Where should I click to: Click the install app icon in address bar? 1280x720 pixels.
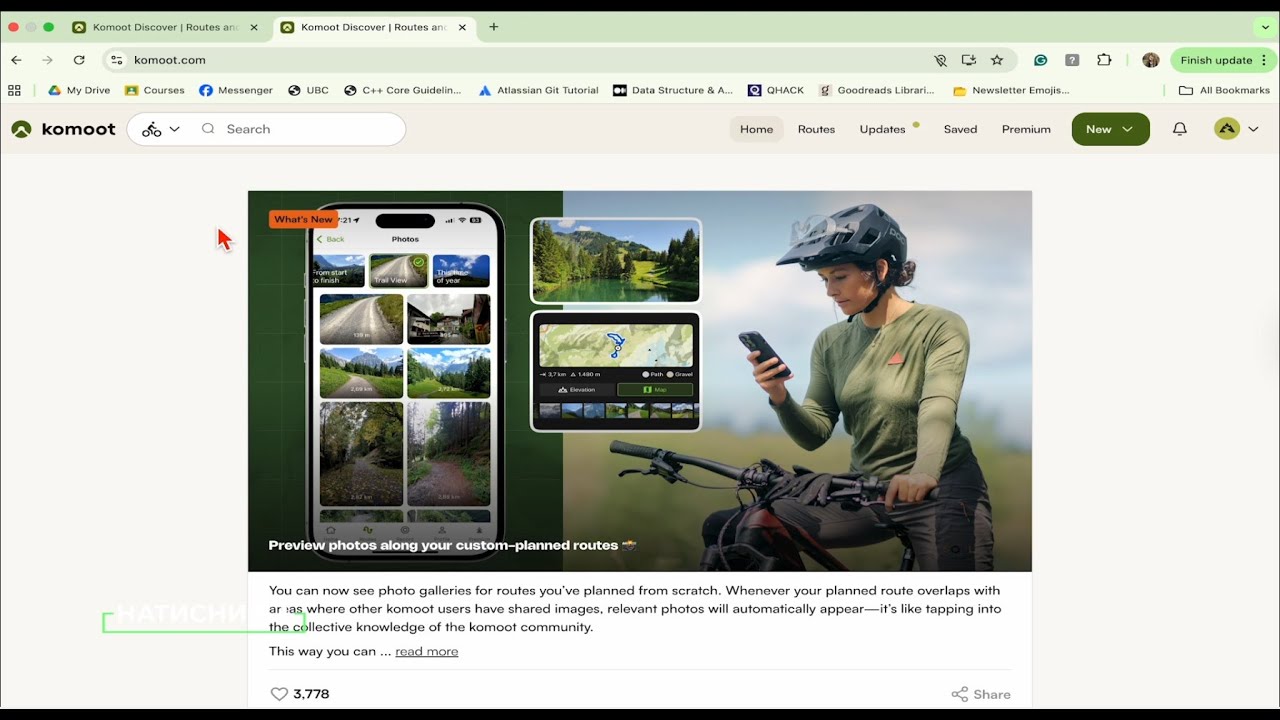(x=968, y=60)
